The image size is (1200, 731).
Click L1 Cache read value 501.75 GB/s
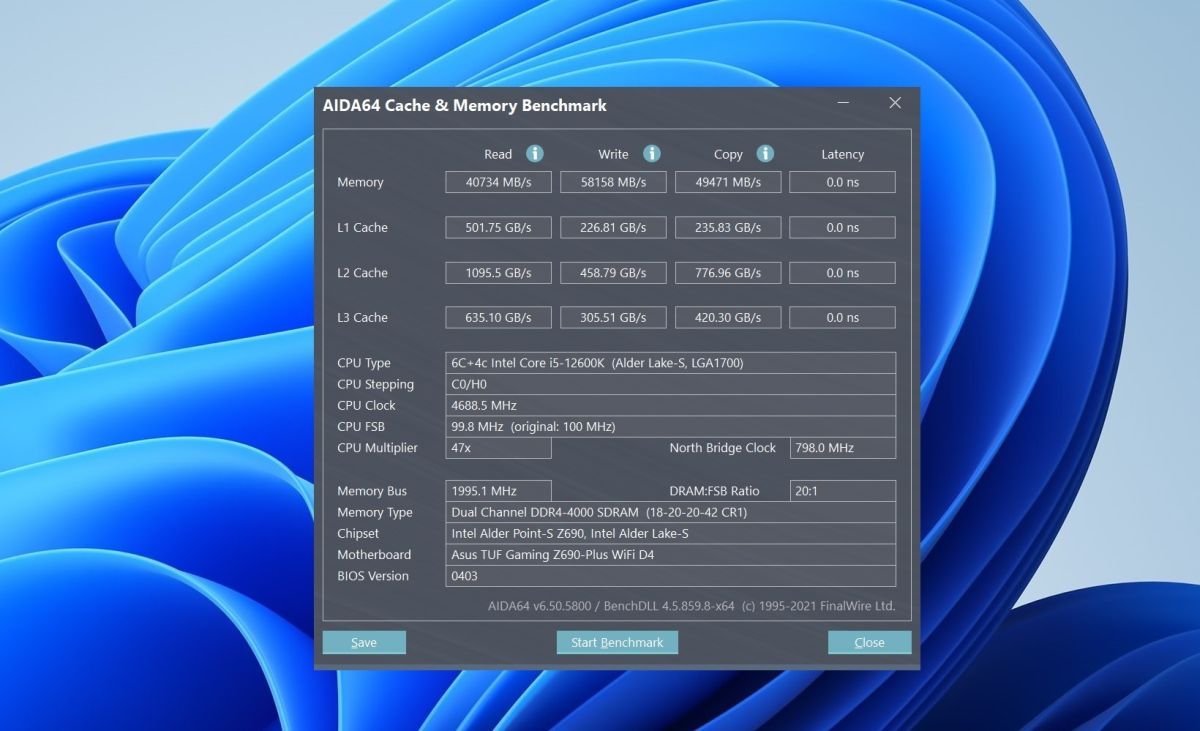coord(498,227)
